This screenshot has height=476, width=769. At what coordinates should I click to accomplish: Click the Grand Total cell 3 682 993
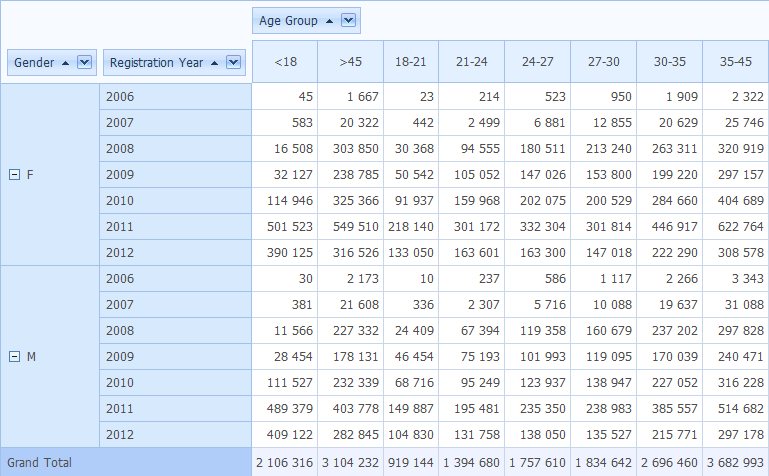coord(736,462)
